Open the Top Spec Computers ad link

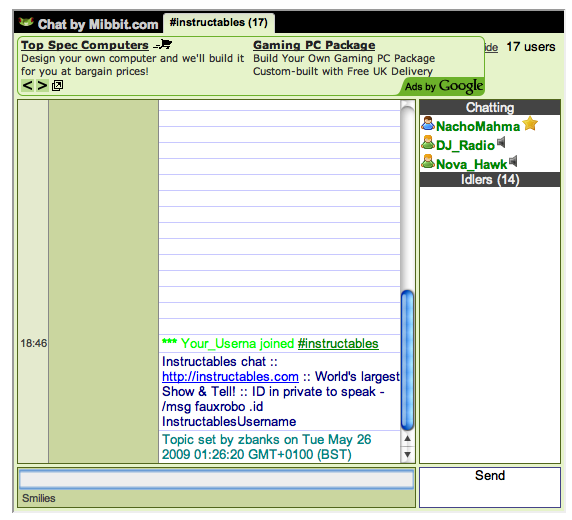85,45
